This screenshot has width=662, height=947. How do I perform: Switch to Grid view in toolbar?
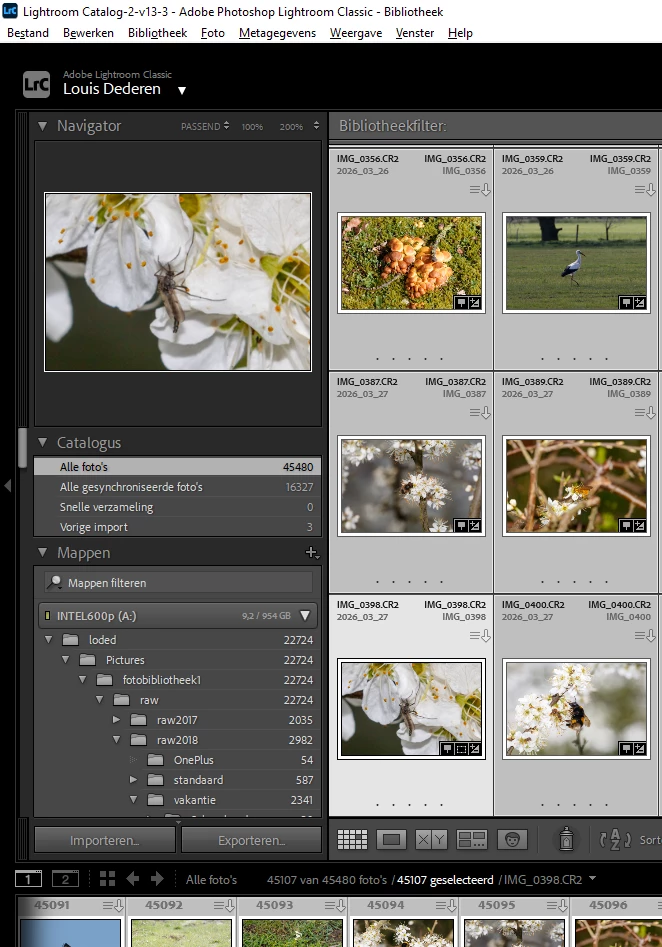click(352, 839)
